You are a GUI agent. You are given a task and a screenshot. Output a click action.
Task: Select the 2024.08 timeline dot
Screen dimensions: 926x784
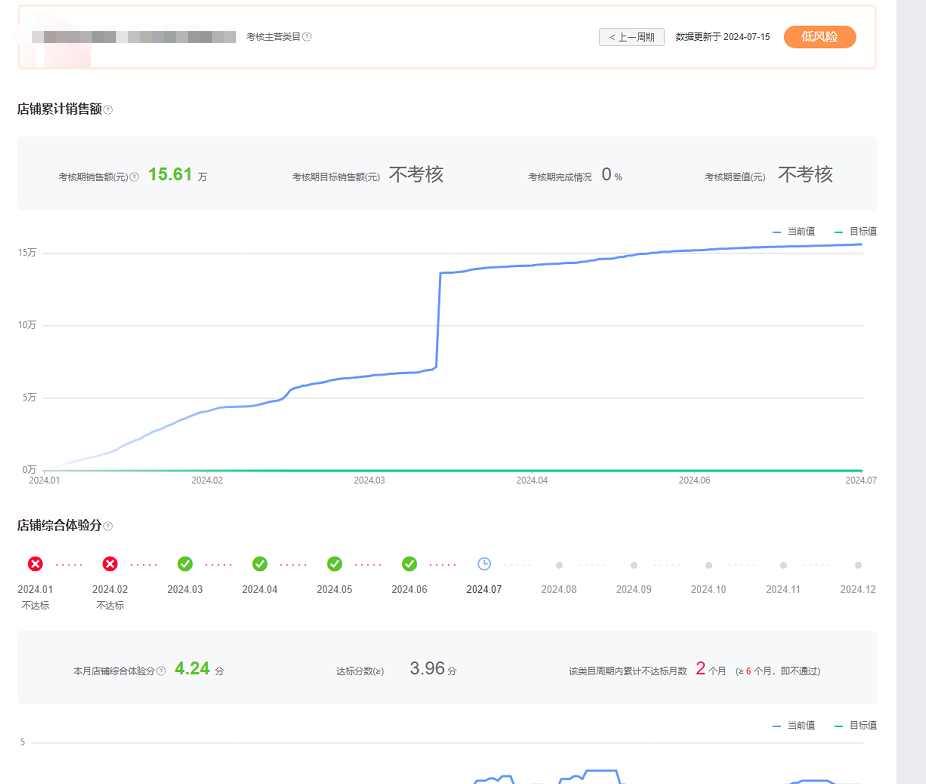click(559, 565)
